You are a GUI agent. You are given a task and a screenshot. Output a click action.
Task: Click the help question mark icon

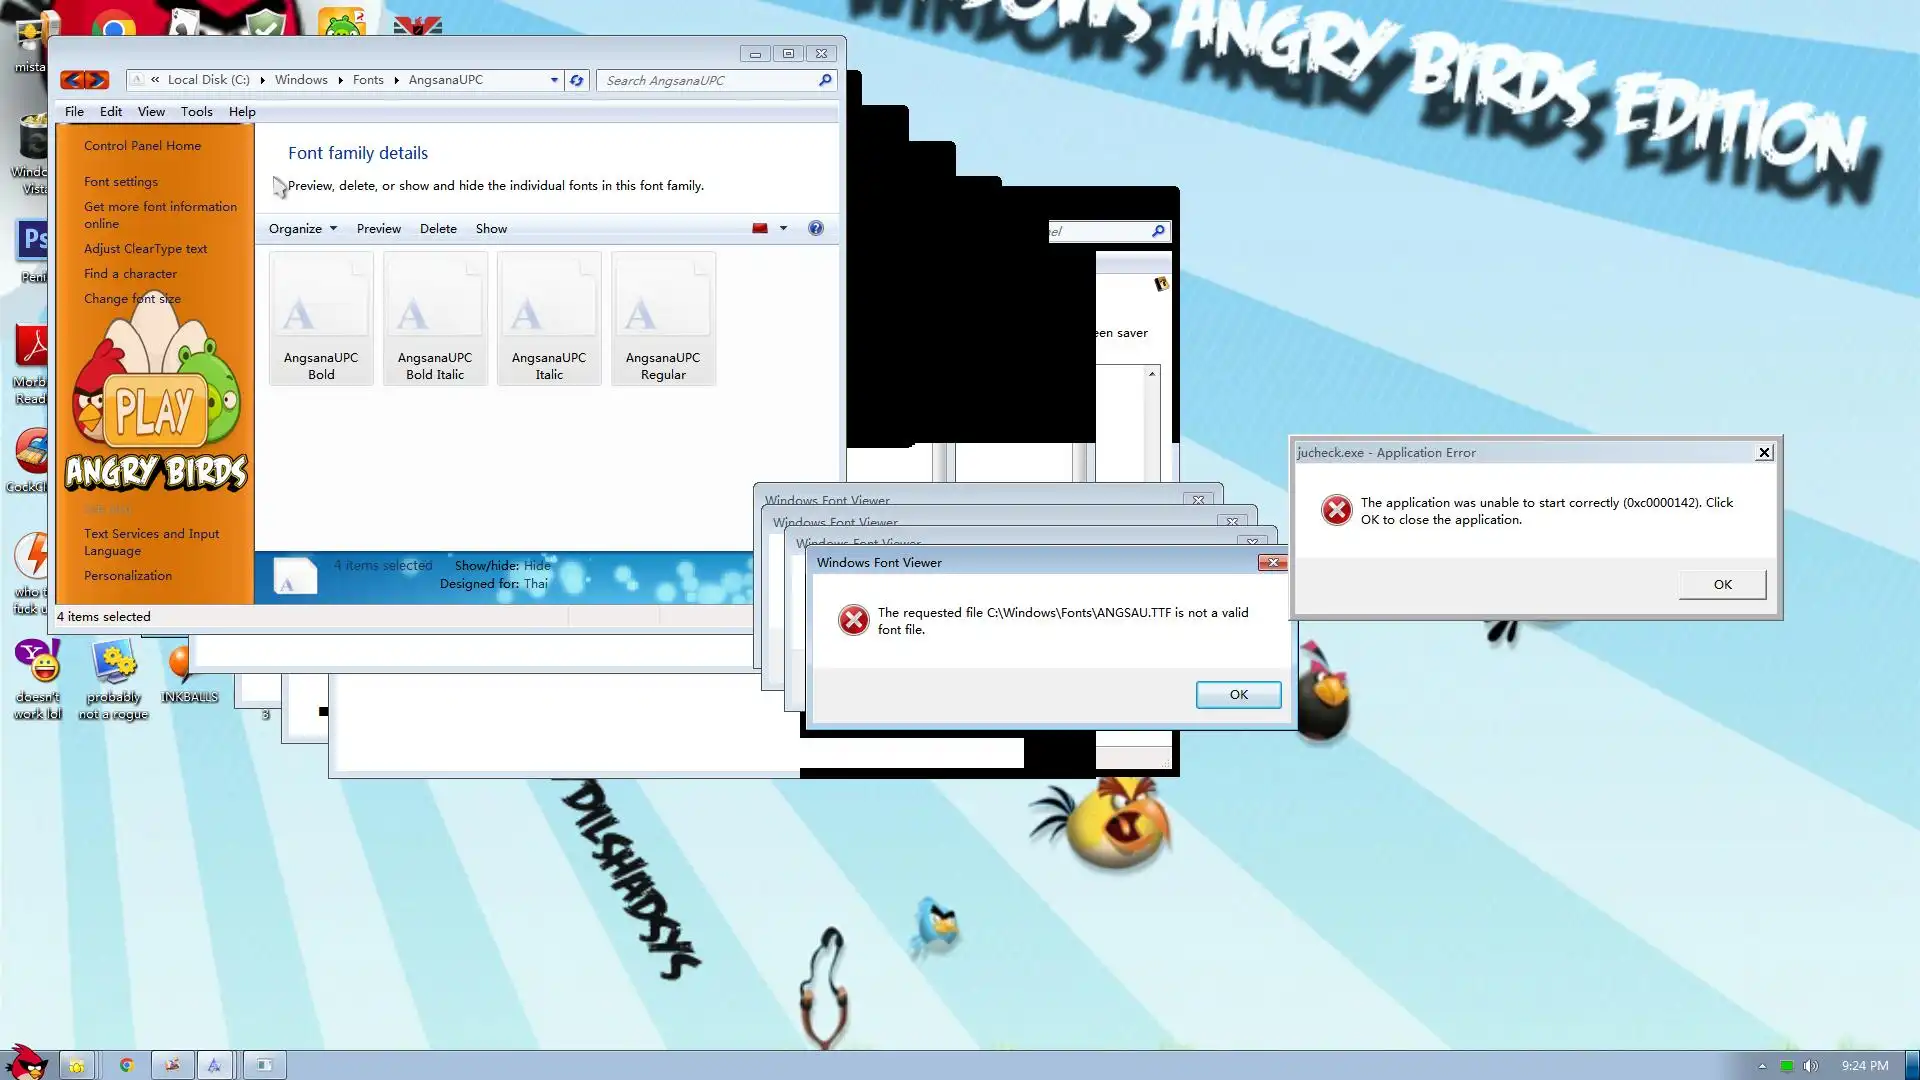816,228
